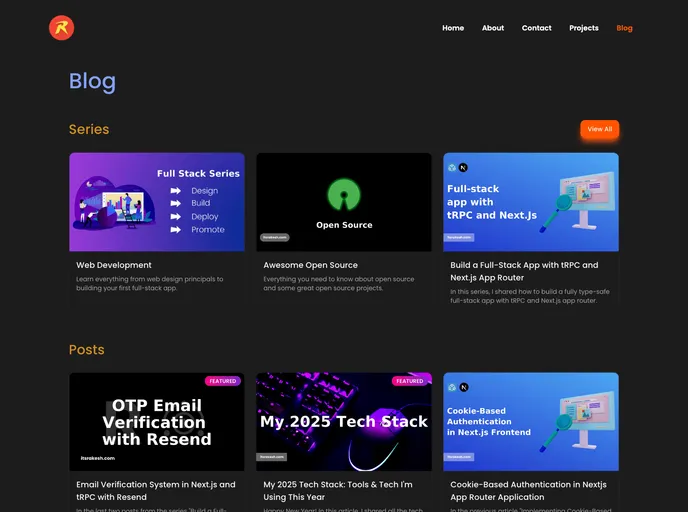The height and width of the screenshot is (512, 688).
Task: Click Email Verification System in Next.js title
Action: (156, 491)
